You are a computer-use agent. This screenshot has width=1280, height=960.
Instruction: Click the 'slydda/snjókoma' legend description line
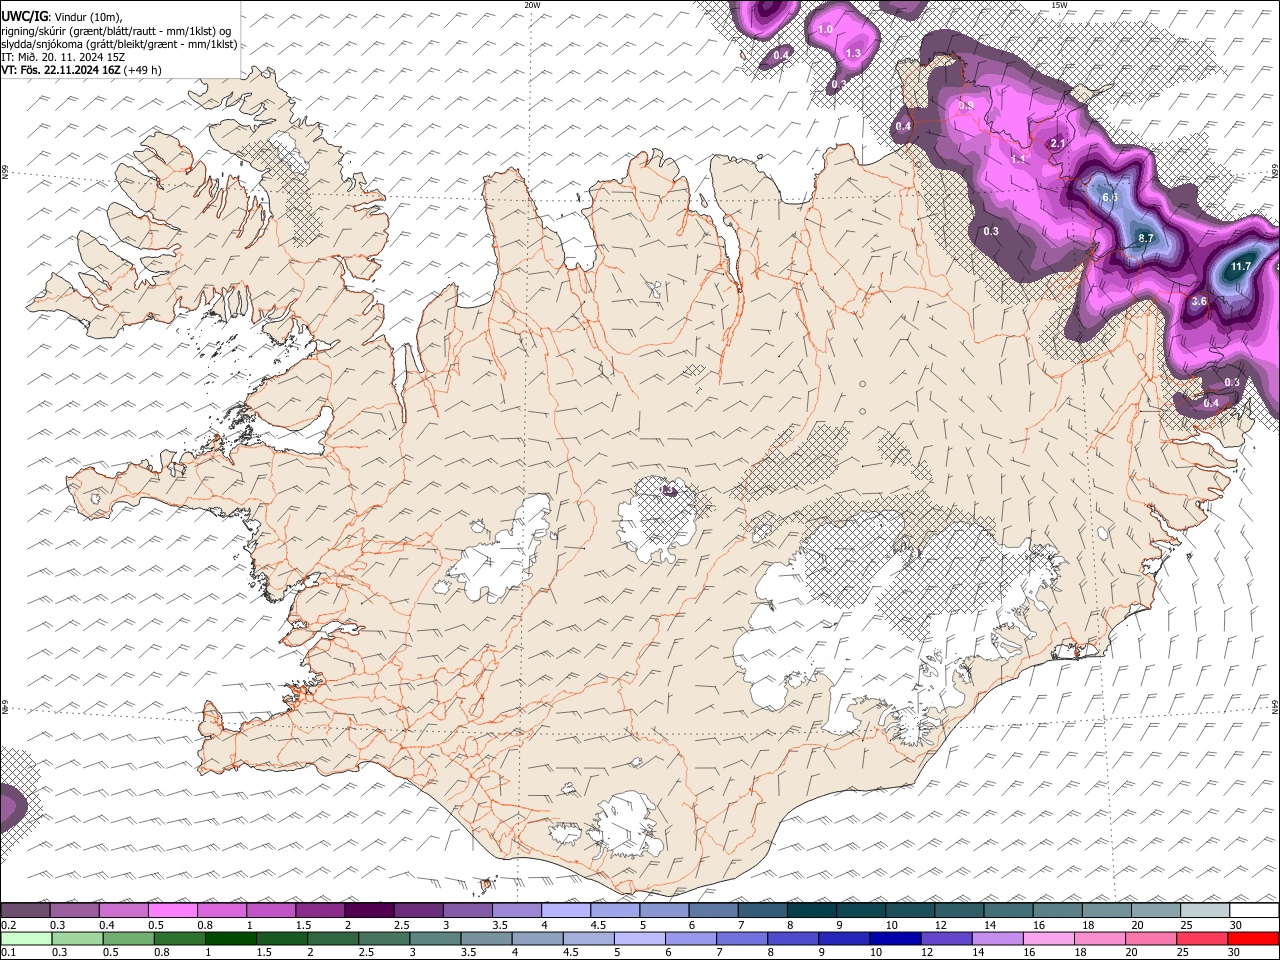(x=119, y=44)
